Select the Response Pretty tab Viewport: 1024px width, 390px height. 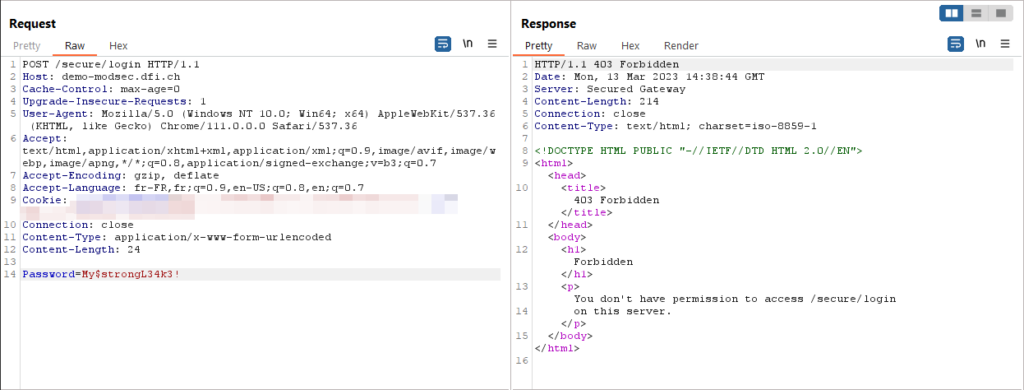click(x=539, y=46)
